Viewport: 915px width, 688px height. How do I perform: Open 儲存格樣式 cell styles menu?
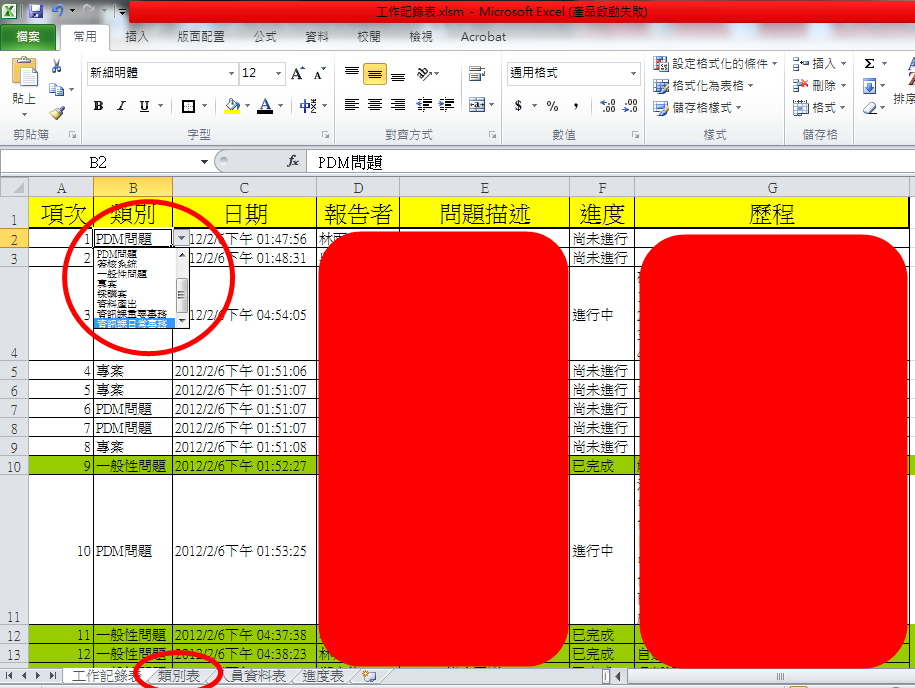[697, 108]
